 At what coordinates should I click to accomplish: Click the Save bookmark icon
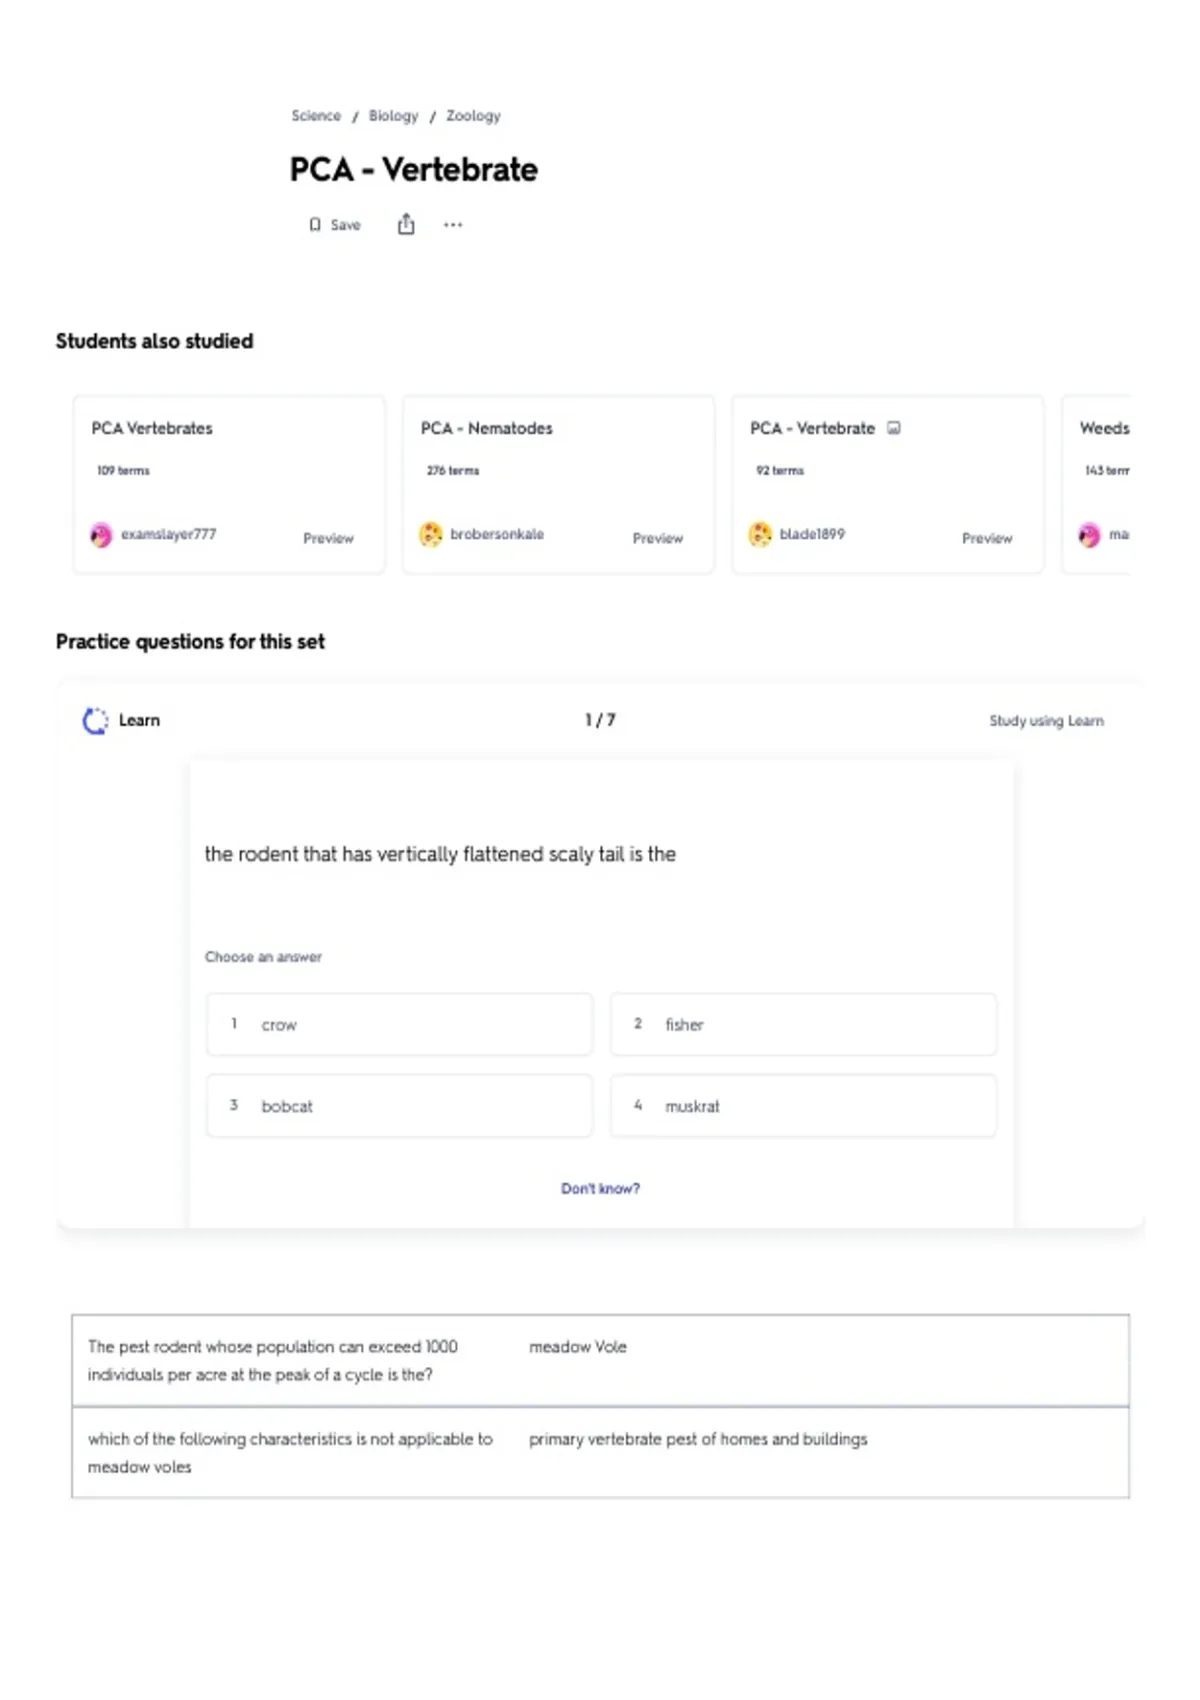tap(315, 225)
